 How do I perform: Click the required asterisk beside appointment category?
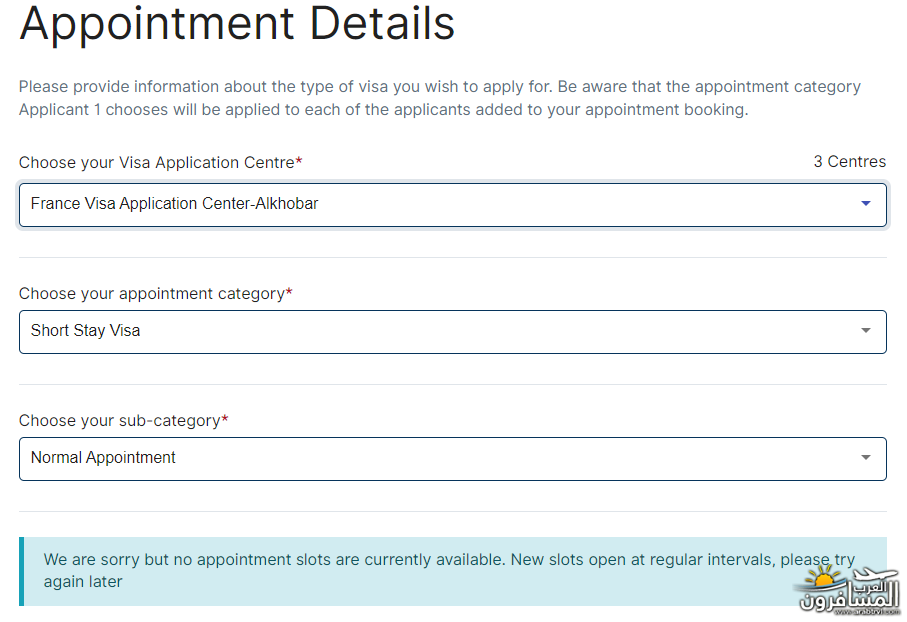tap(289, 292)
